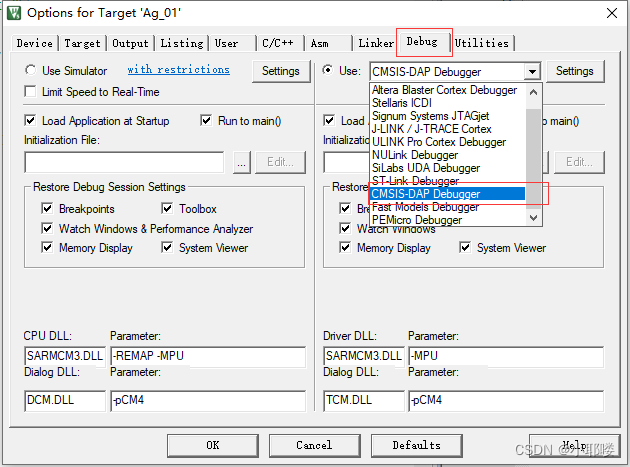Select the Use Simulator radio button
Viewport: 630px width, 467px height.
coord(31,70)
